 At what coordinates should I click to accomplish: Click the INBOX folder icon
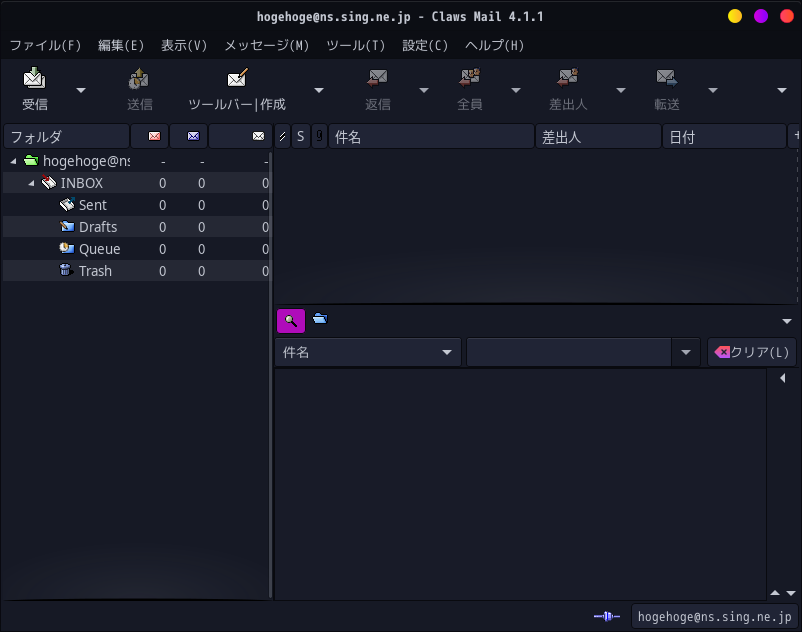tap(49, 183)
